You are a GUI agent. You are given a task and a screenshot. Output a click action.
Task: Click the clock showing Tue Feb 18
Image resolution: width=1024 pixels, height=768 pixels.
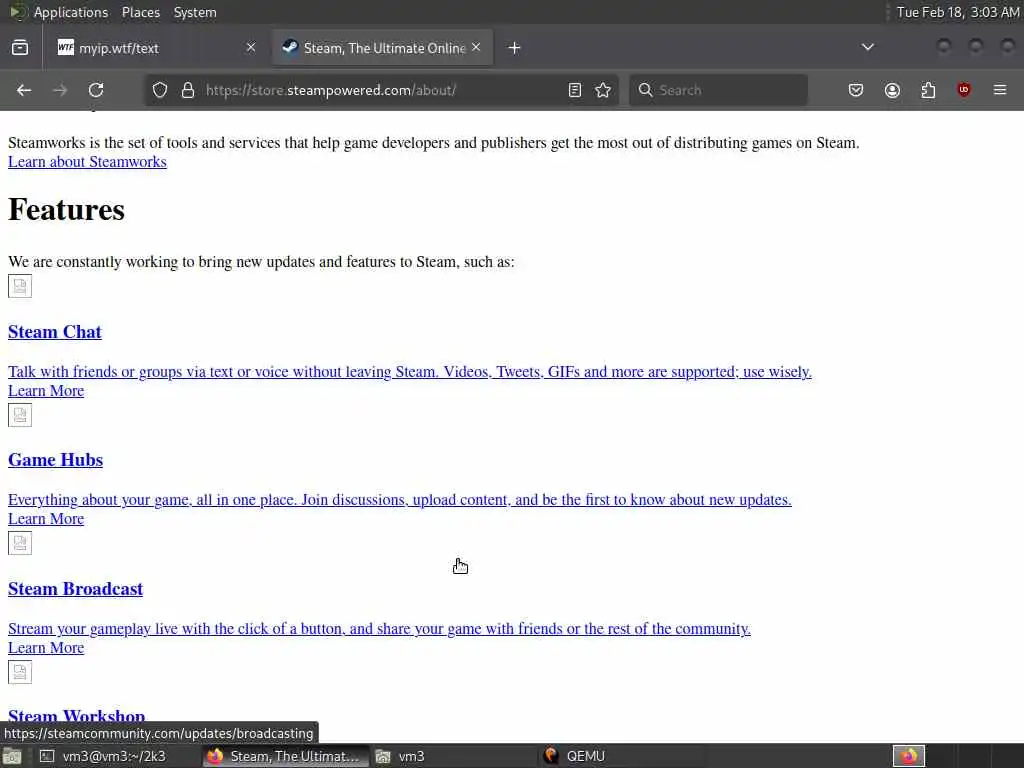(957, 12)
